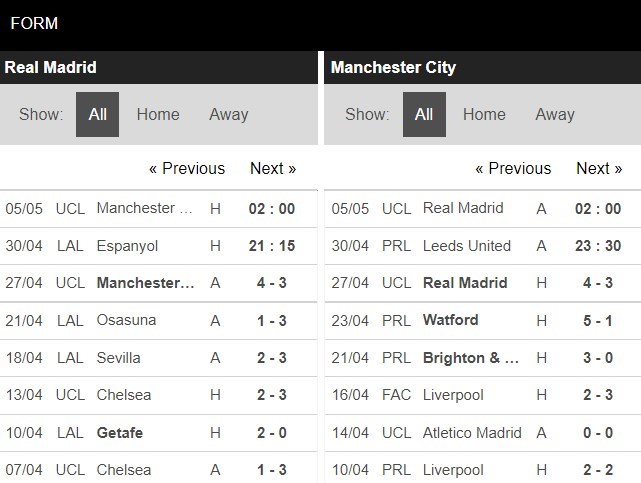Open Manchester City's Atletico Madrid match
This screenshot has height=483, width=641.
tap(473, 433)
